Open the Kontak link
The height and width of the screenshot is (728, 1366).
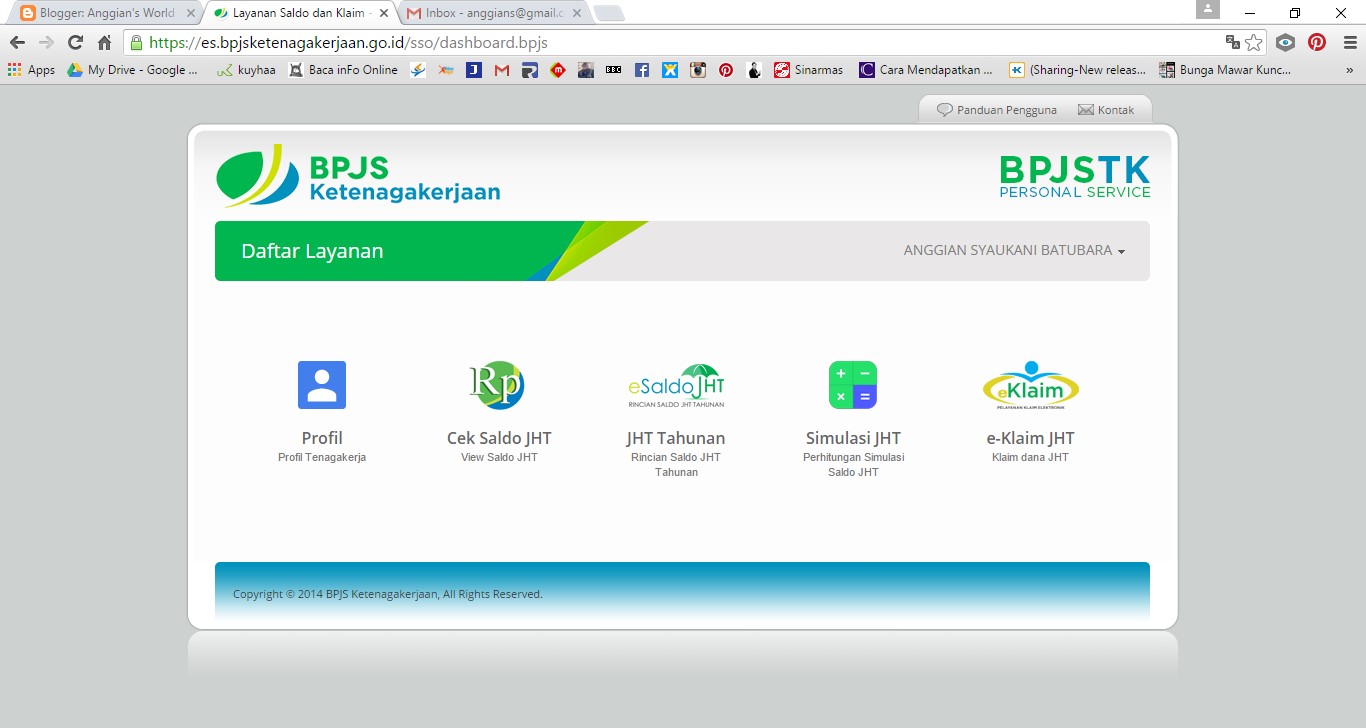pyautogui.click(x=1106, y=110)
